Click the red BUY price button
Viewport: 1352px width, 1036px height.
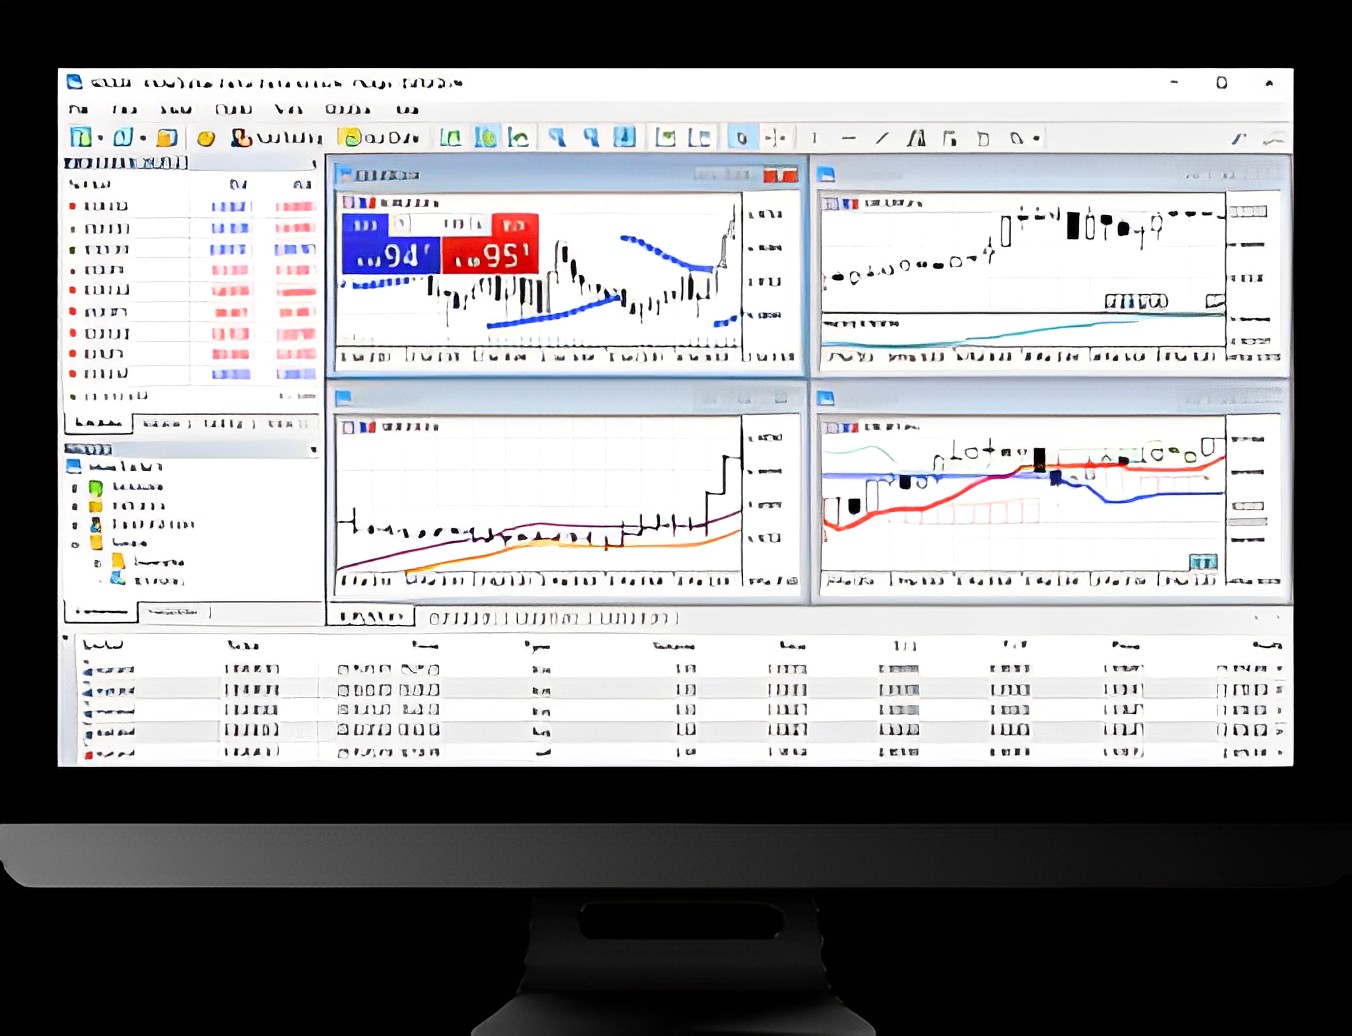[490, 256]
